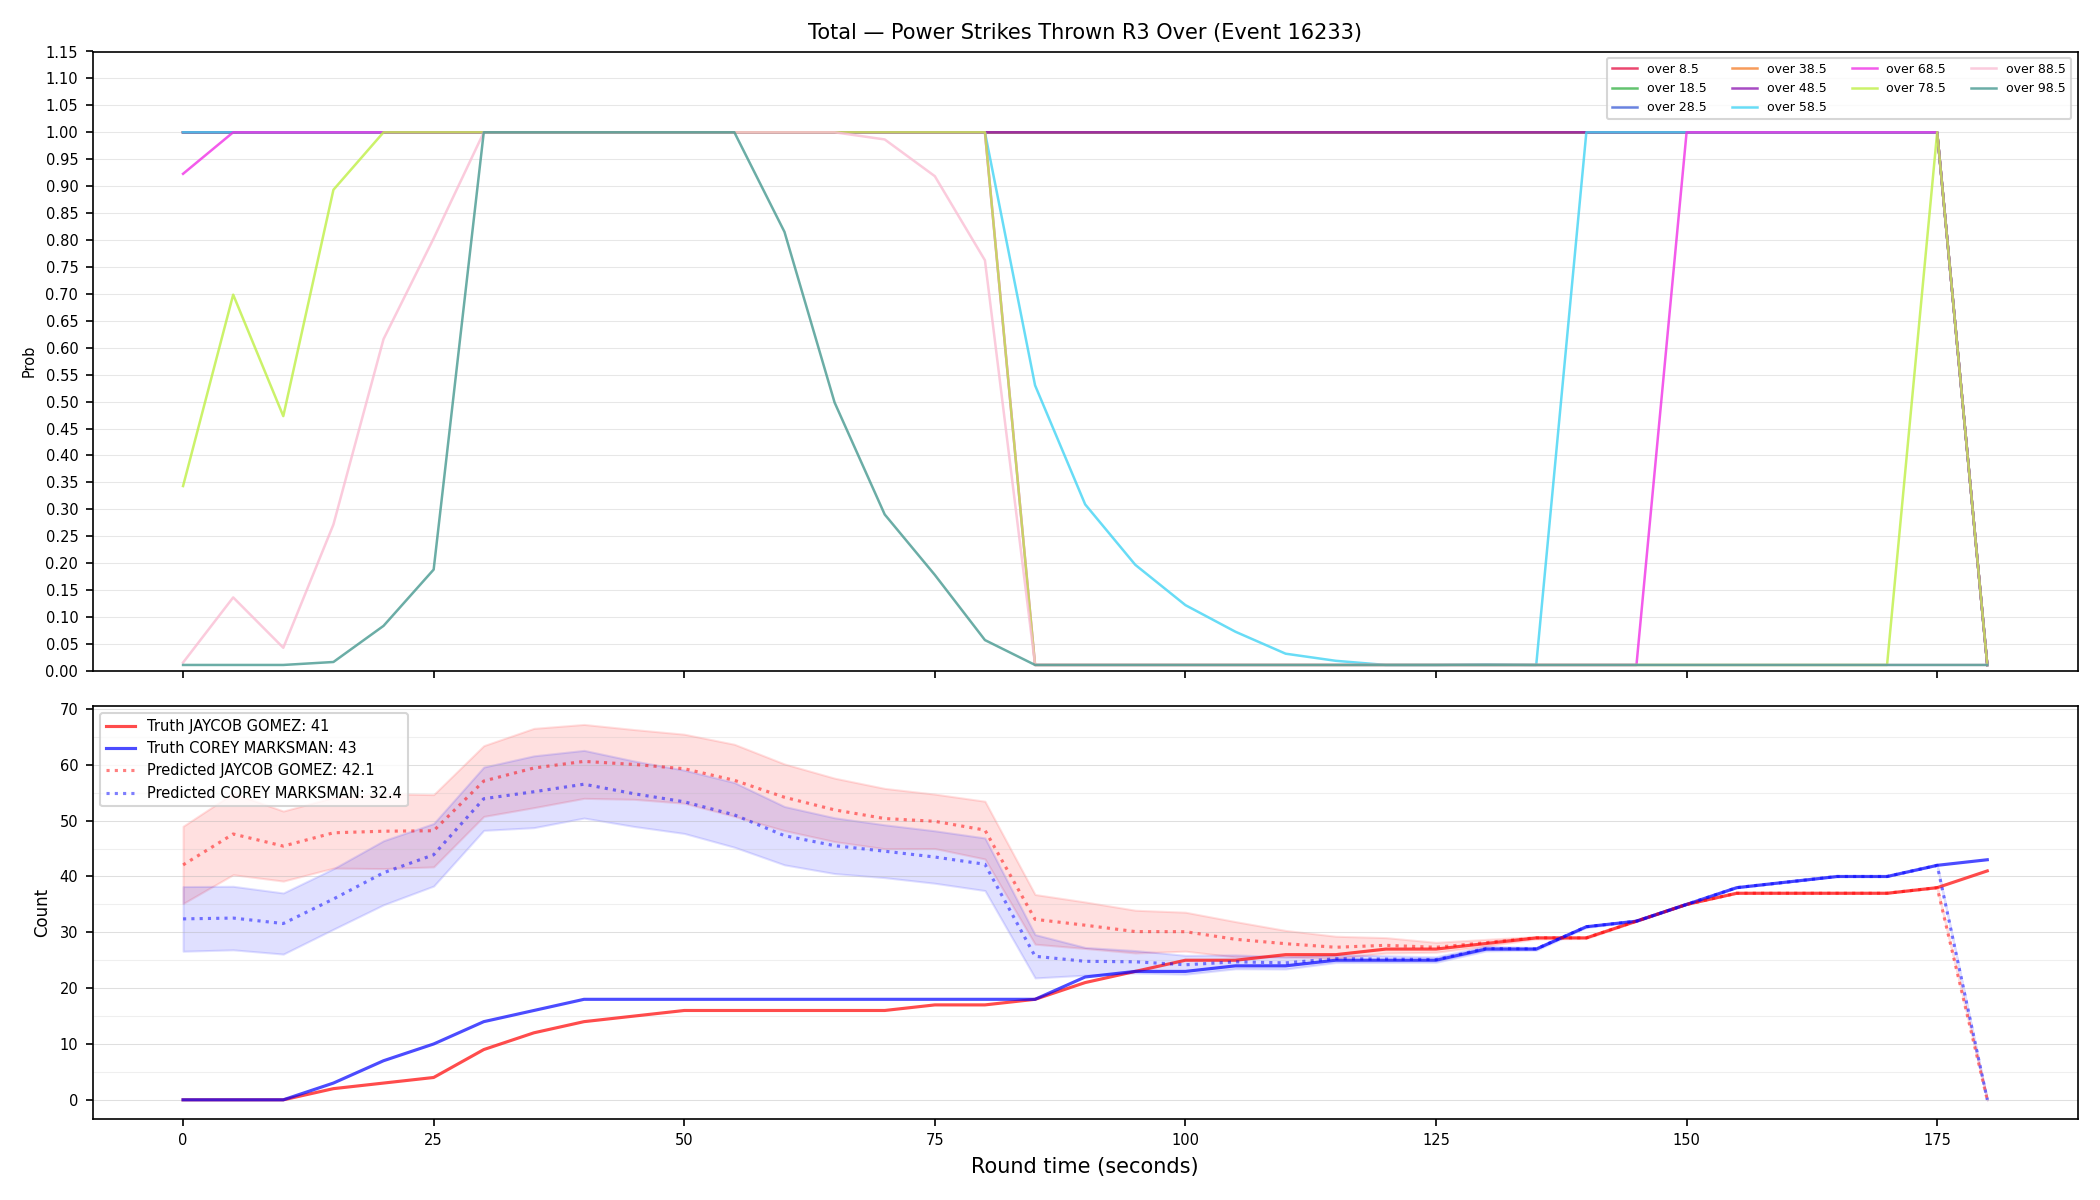Select the 'over 68.5' legend entry
The image size is (2100, 1200).
pos(1898,69)
